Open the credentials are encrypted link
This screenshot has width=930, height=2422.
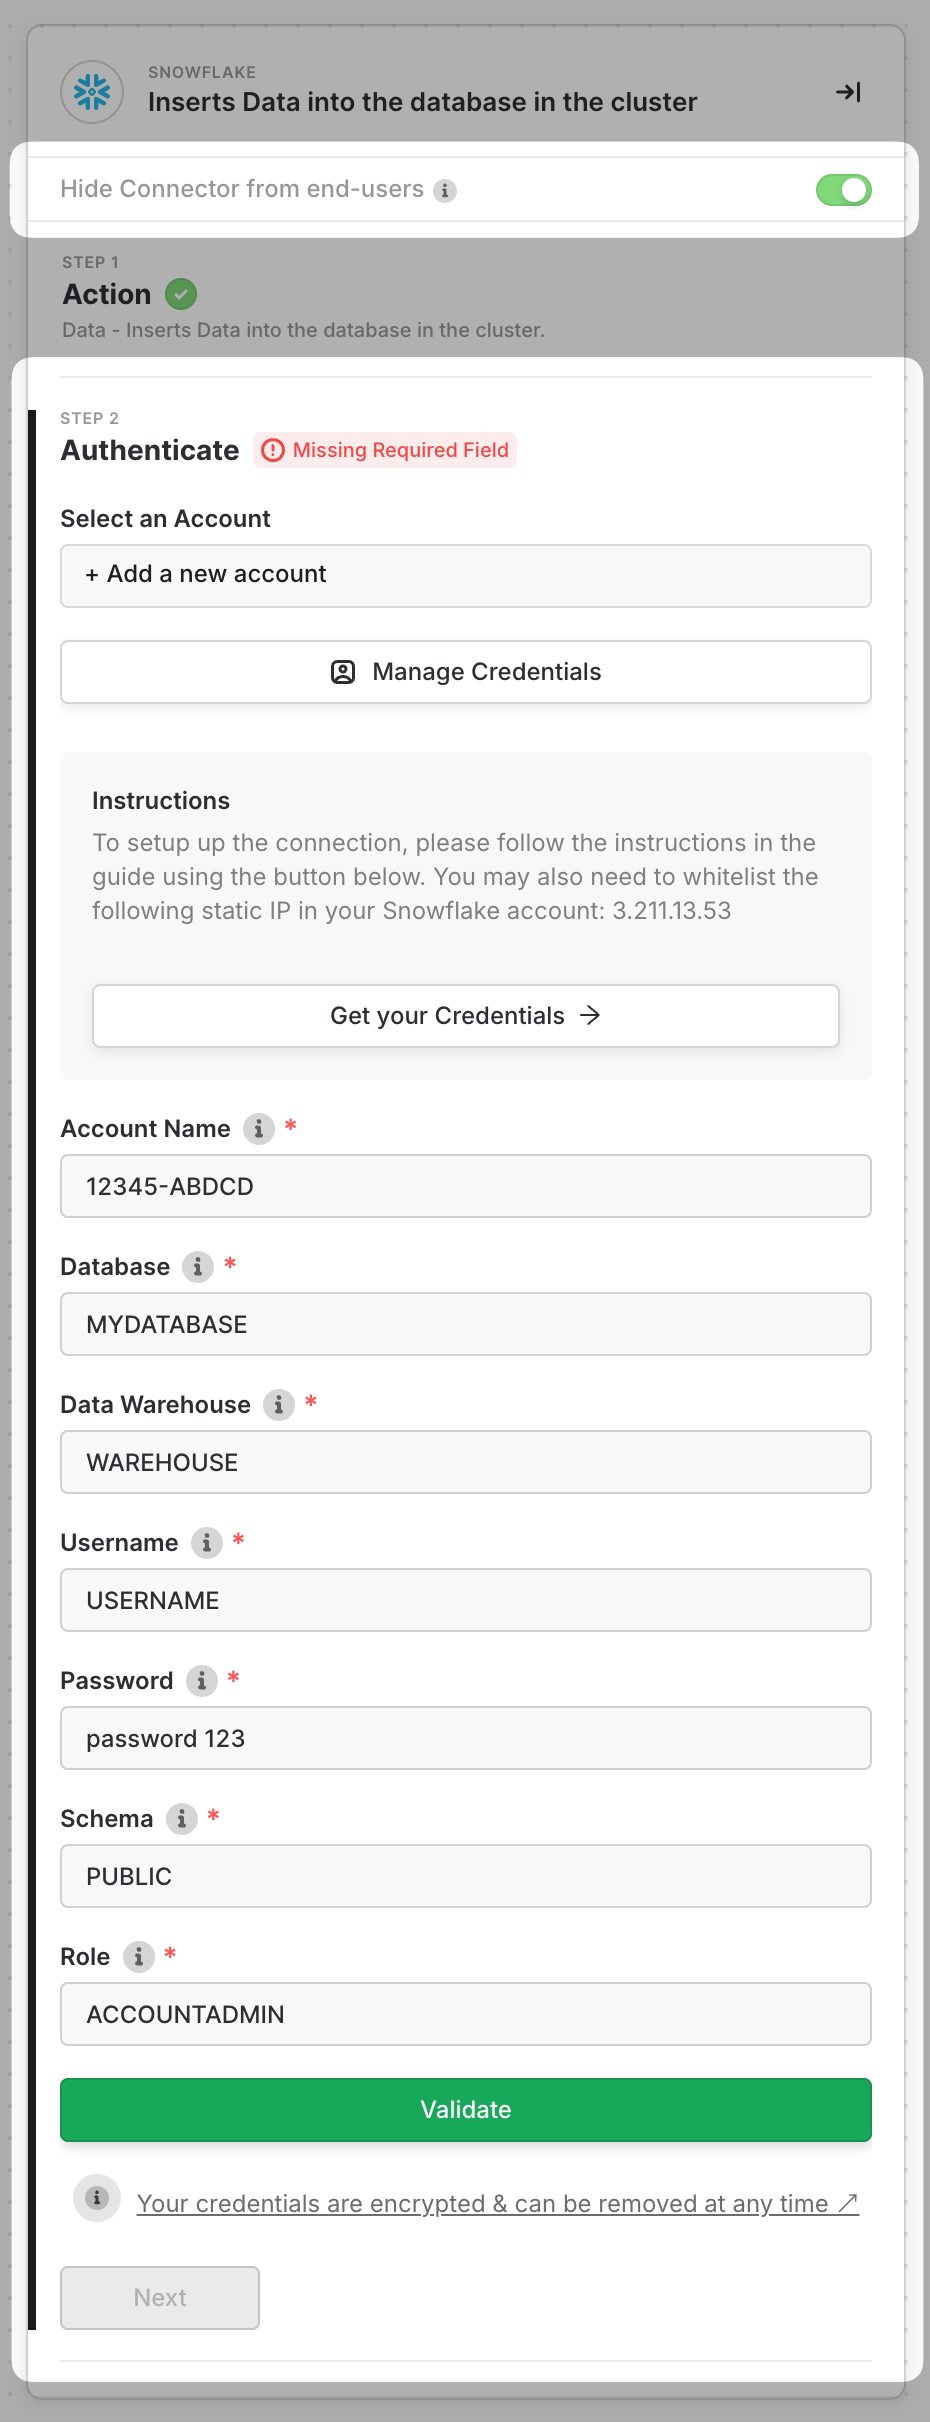[x=497, y=2204]
